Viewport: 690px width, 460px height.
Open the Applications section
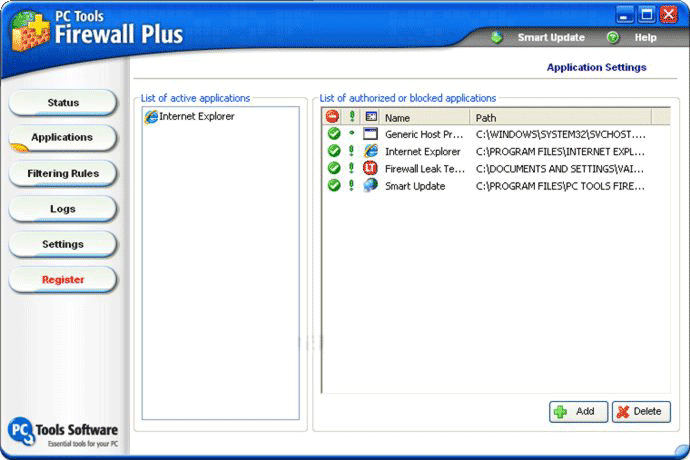(63, 138)
